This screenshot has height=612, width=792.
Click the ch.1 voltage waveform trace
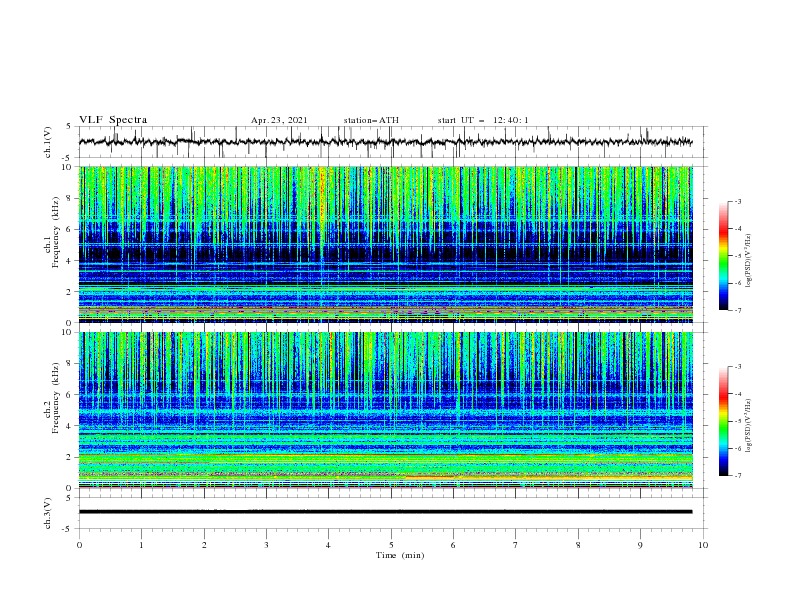click(385, 142)
